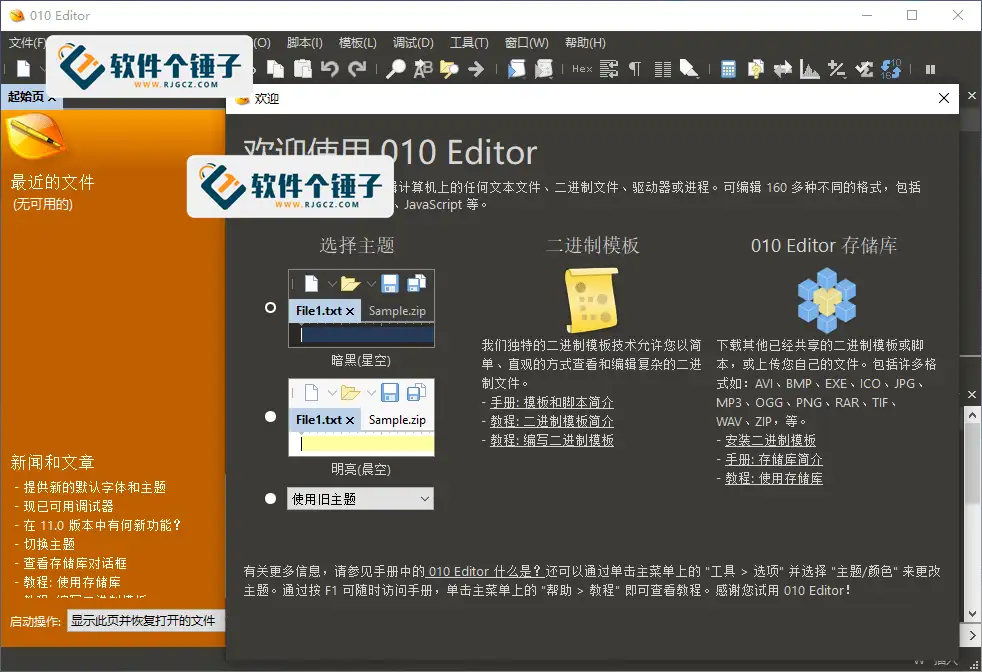Switch to the 起始页 tab
Viewport: 982px width, 672px height.
[x=26, y=96]
